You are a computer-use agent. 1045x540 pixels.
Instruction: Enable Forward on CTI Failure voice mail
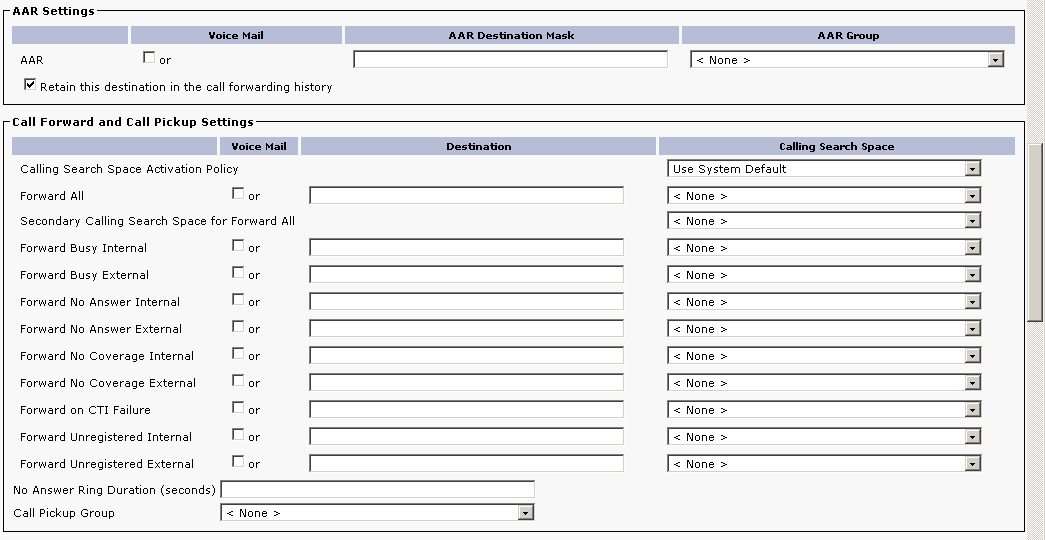tap(238, 408)
